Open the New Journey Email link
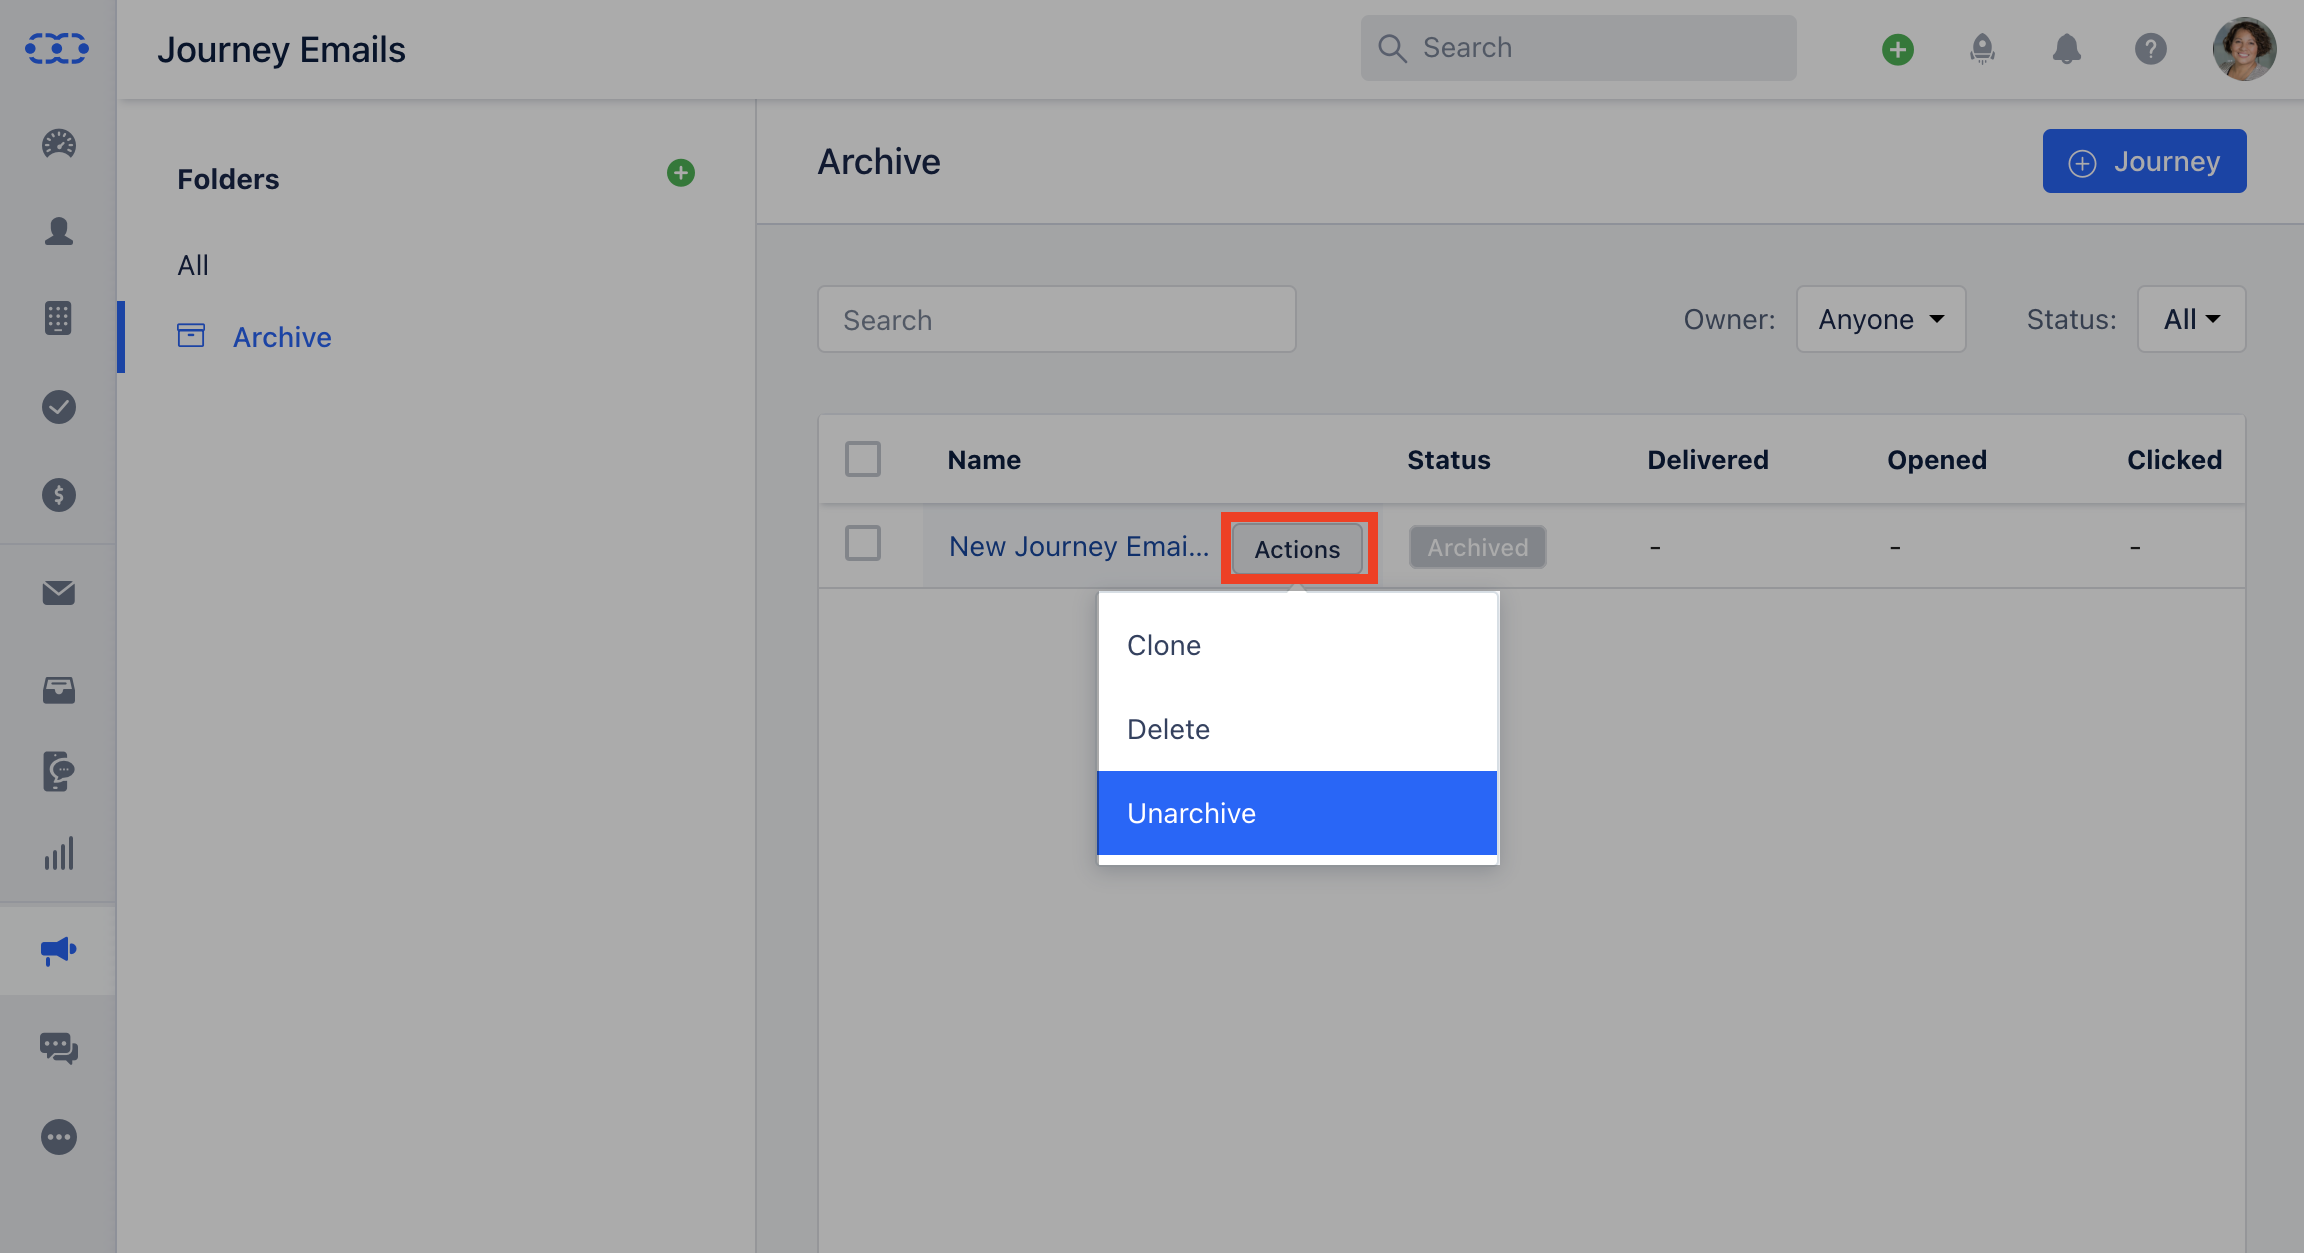Screen dimensions: 2304x1253 [1078, 546]
